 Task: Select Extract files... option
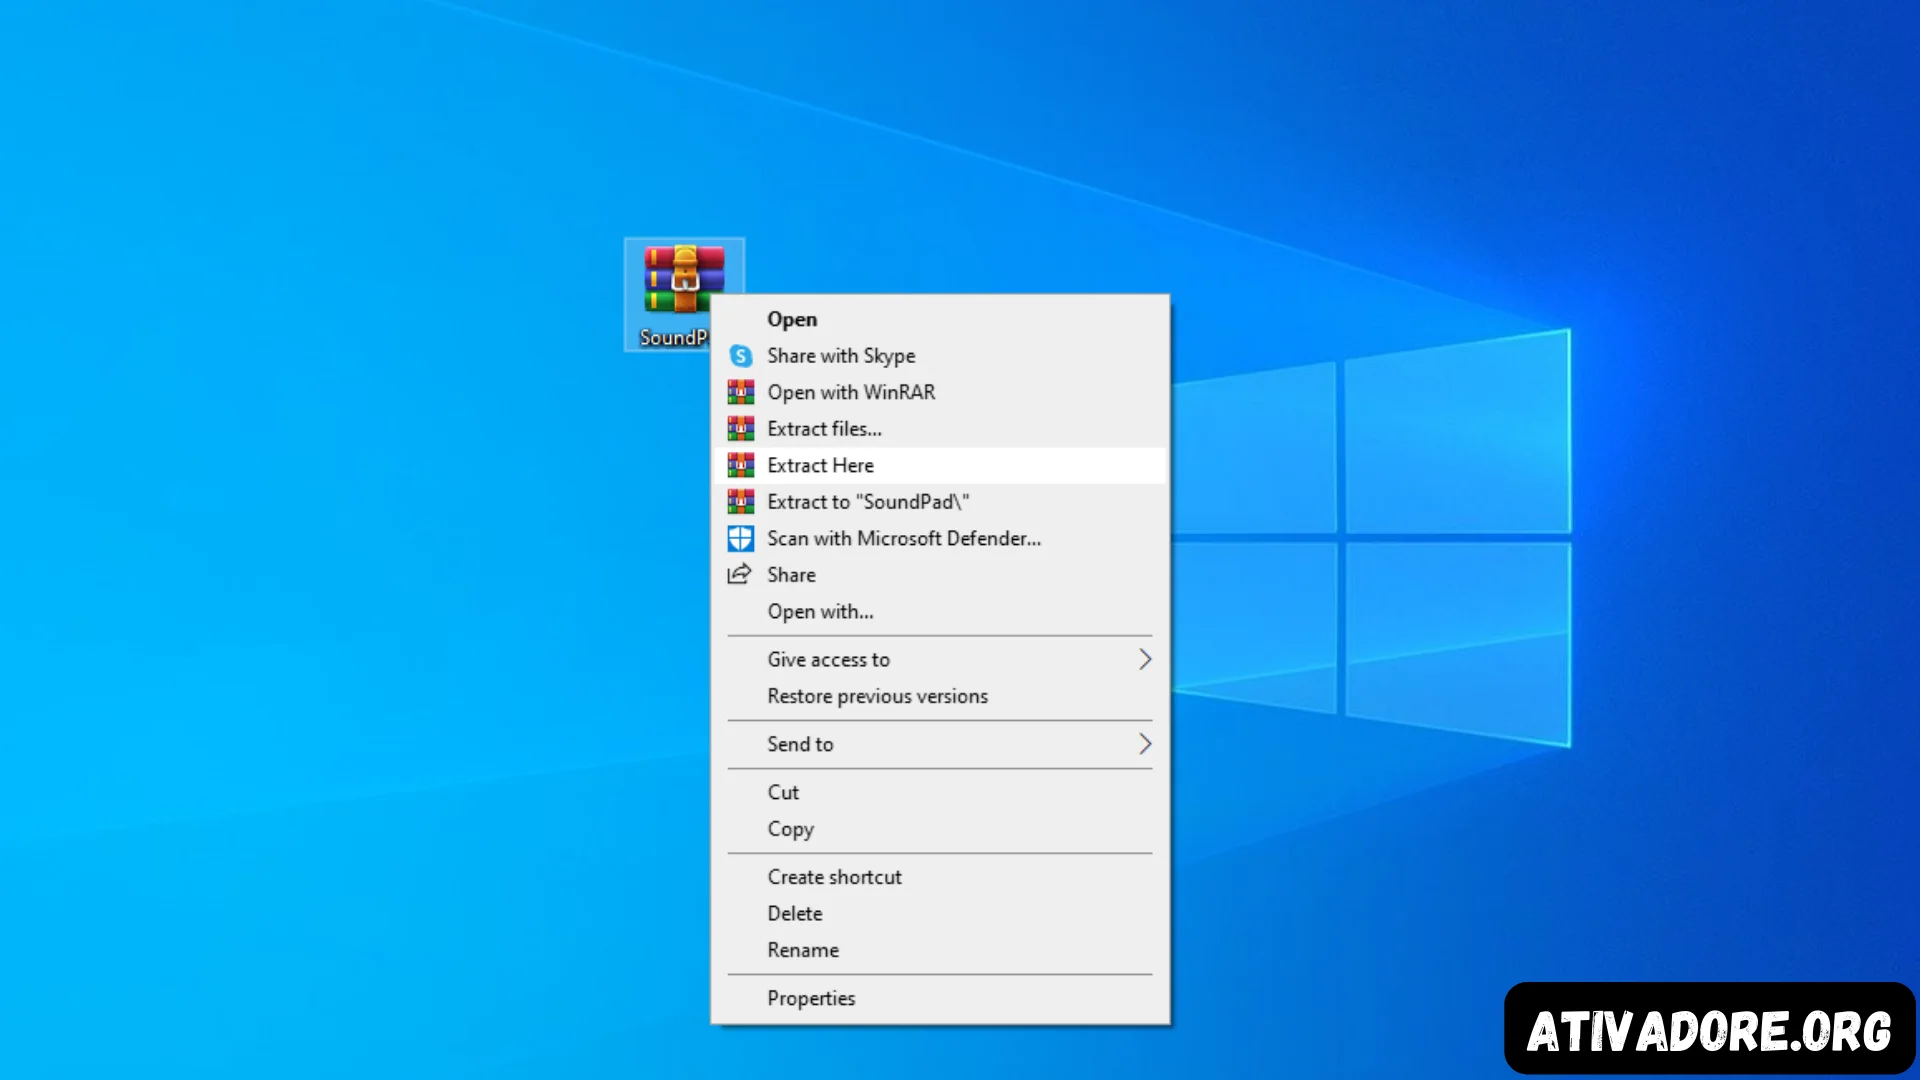click(940, 429)
